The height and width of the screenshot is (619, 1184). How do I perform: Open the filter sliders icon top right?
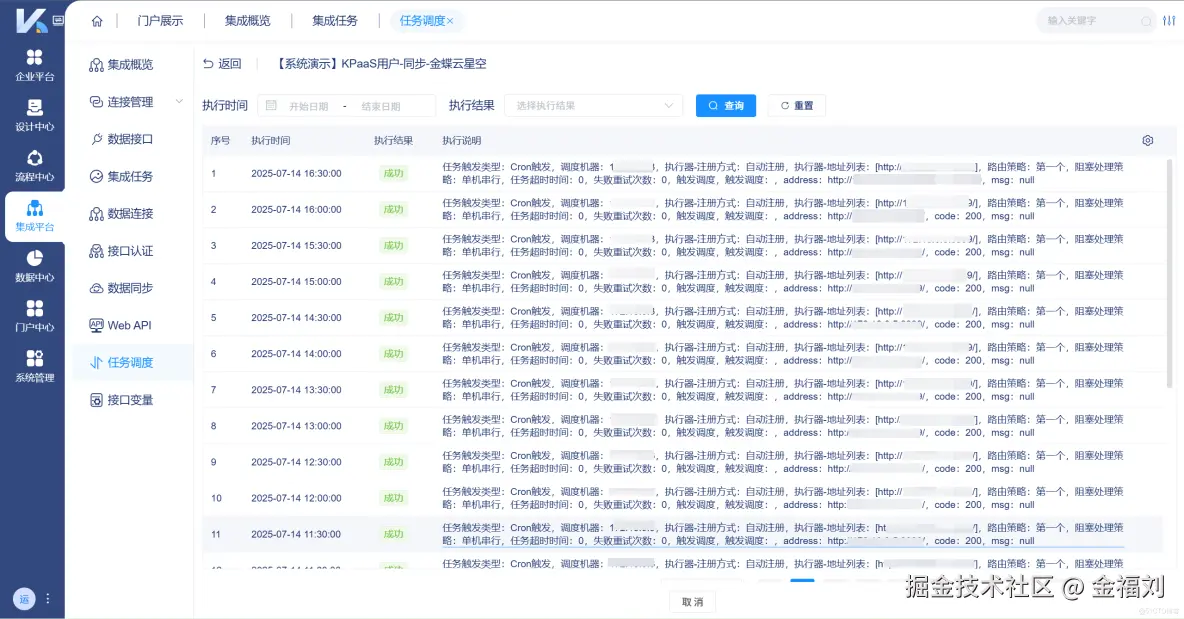(x=1169, y=21)
